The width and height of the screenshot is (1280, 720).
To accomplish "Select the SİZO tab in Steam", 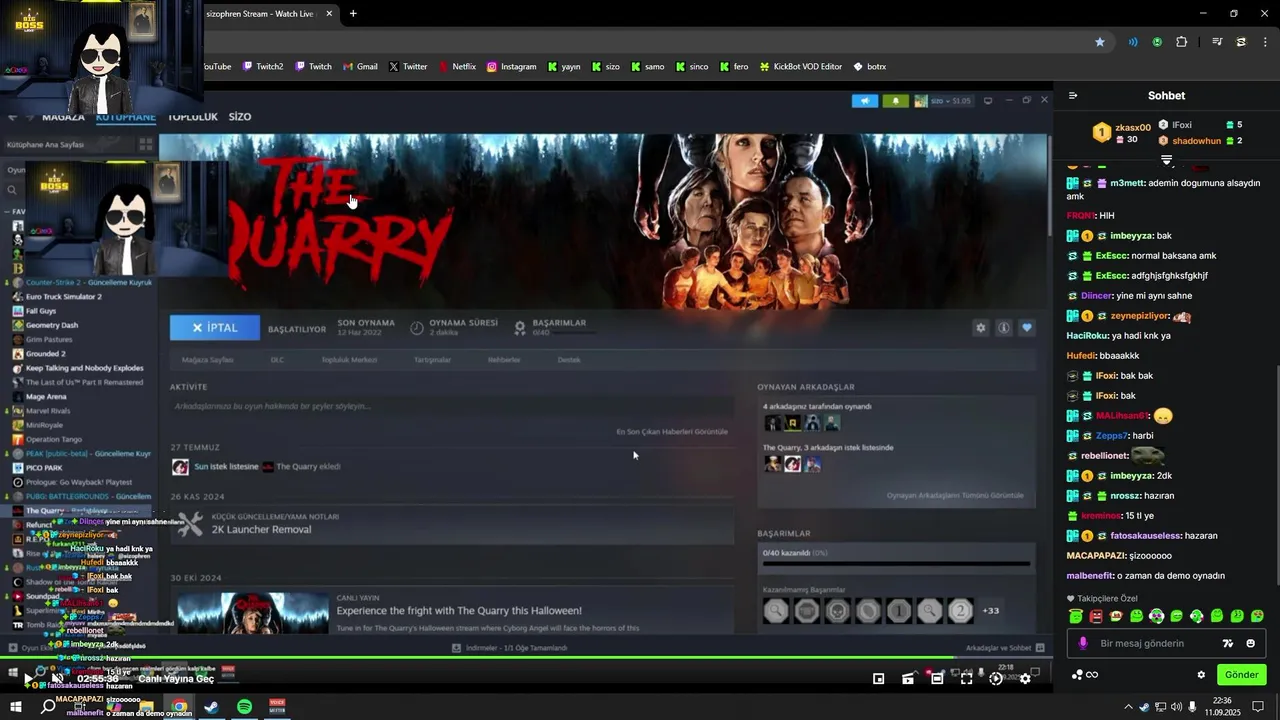I will pos(240,117).
